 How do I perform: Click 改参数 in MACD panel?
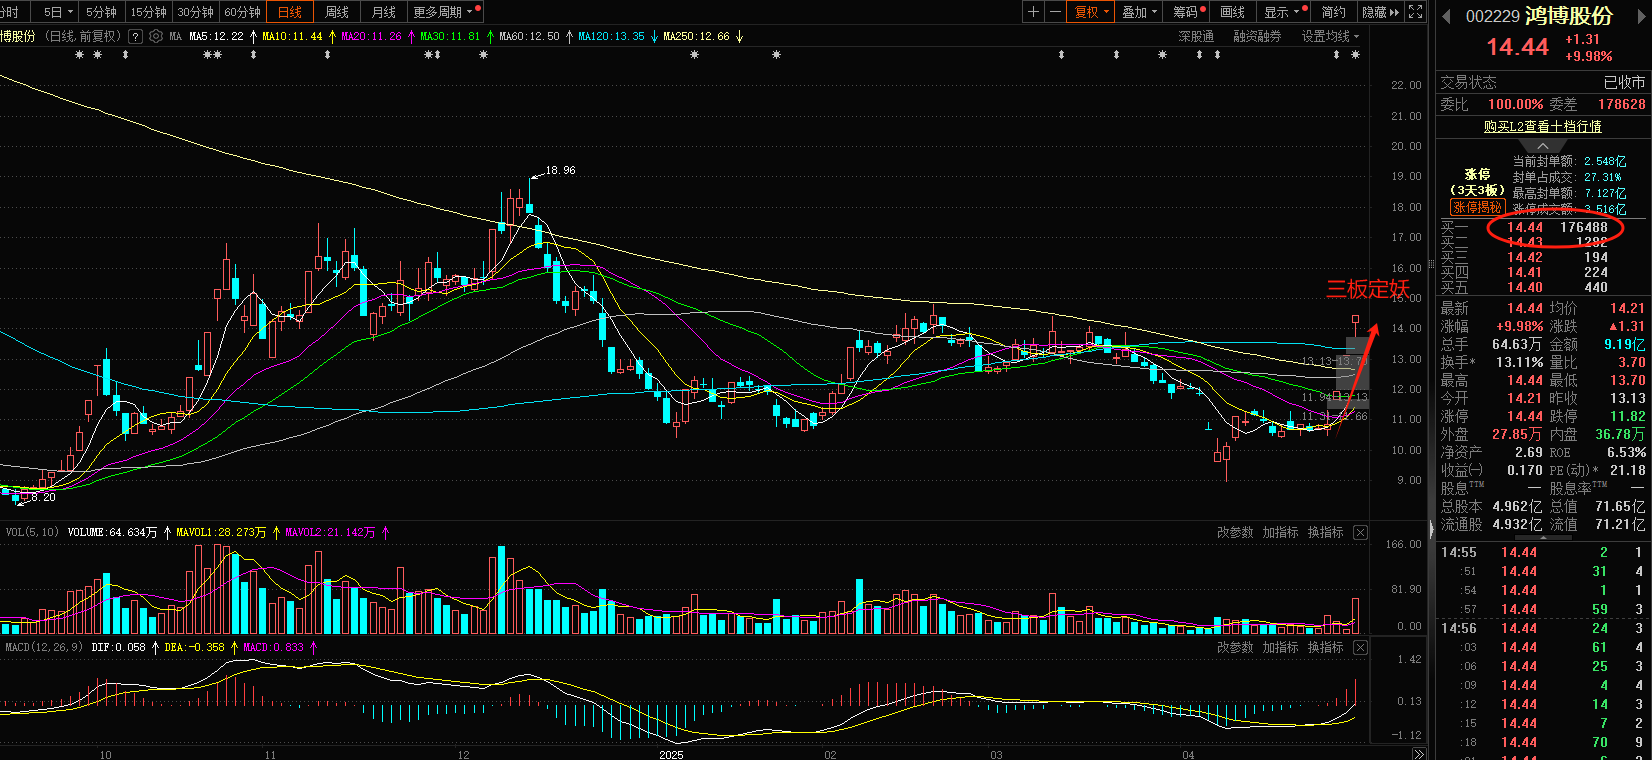(1235, 647)
